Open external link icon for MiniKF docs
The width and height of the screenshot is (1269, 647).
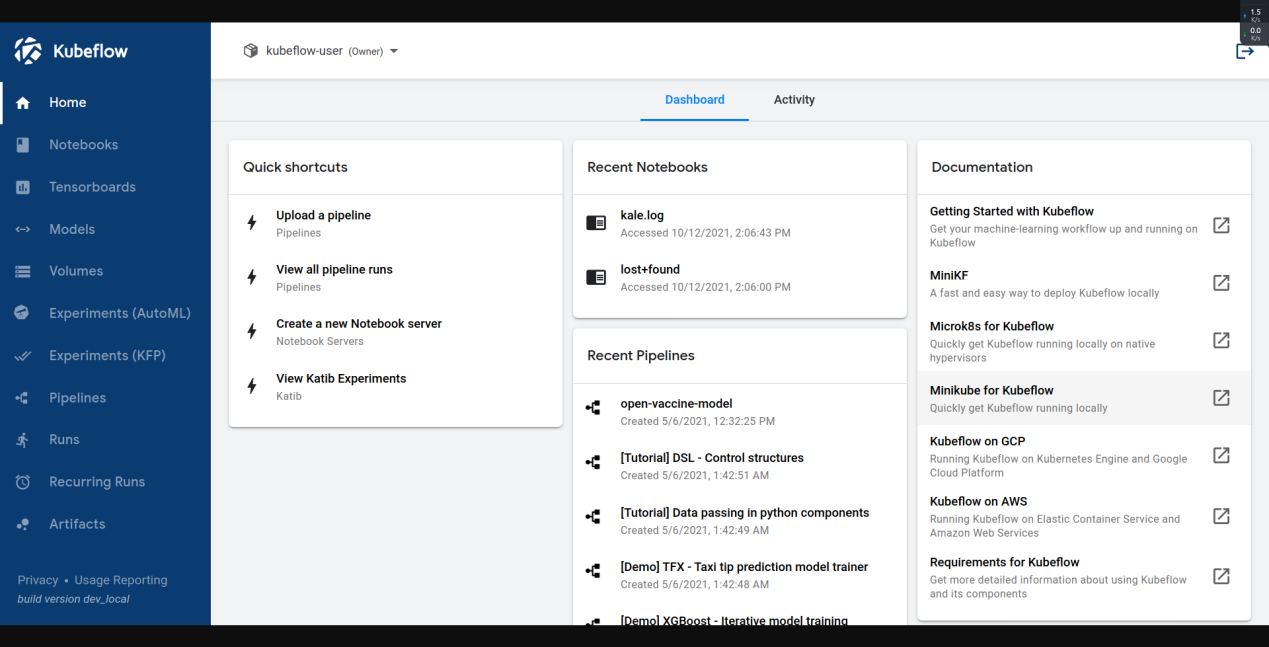click(1221, 283)
